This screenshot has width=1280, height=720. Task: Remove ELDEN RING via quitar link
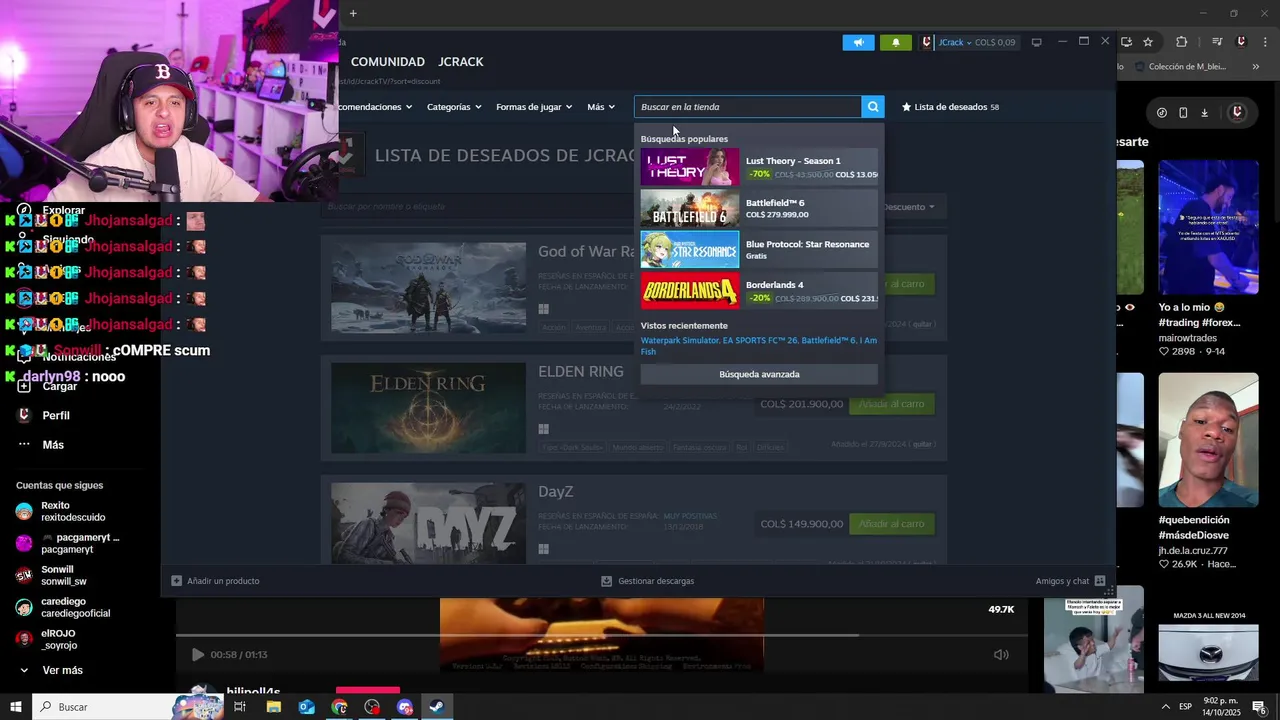(923, 444)
